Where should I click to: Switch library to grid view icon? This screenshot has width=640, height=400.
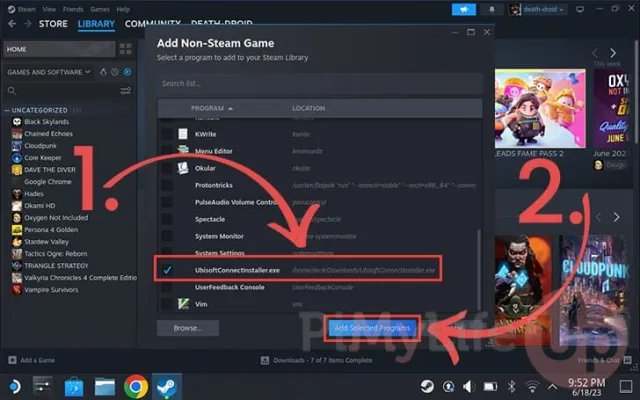pyautogui.click(x=125, y=49)
